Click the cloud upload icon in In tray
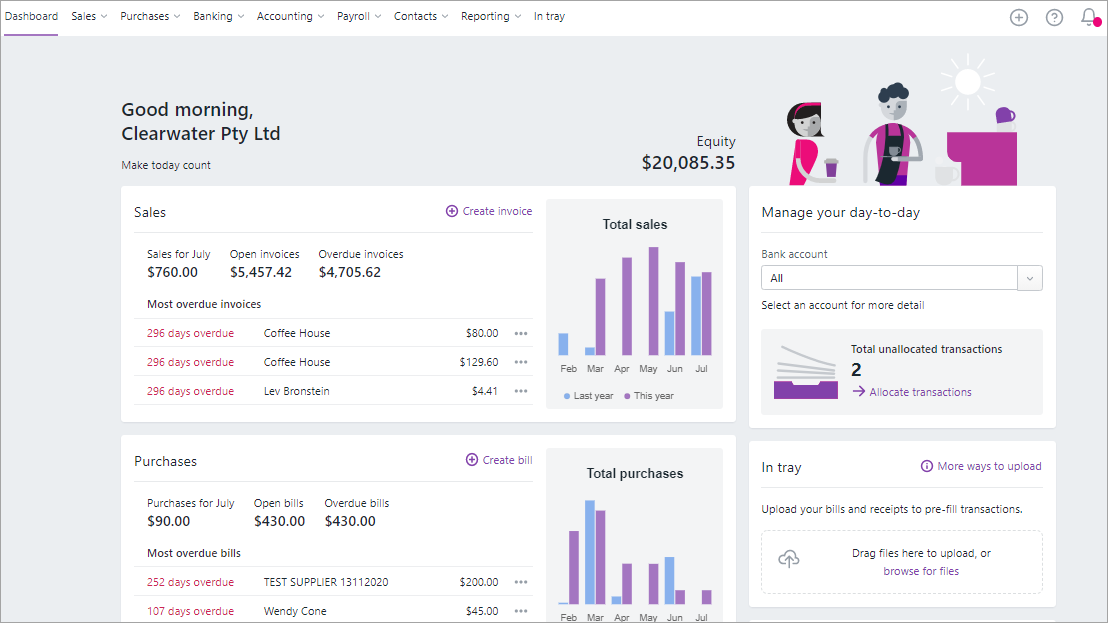The height and width of the screenshot is (623, 1108). (789, 559)
